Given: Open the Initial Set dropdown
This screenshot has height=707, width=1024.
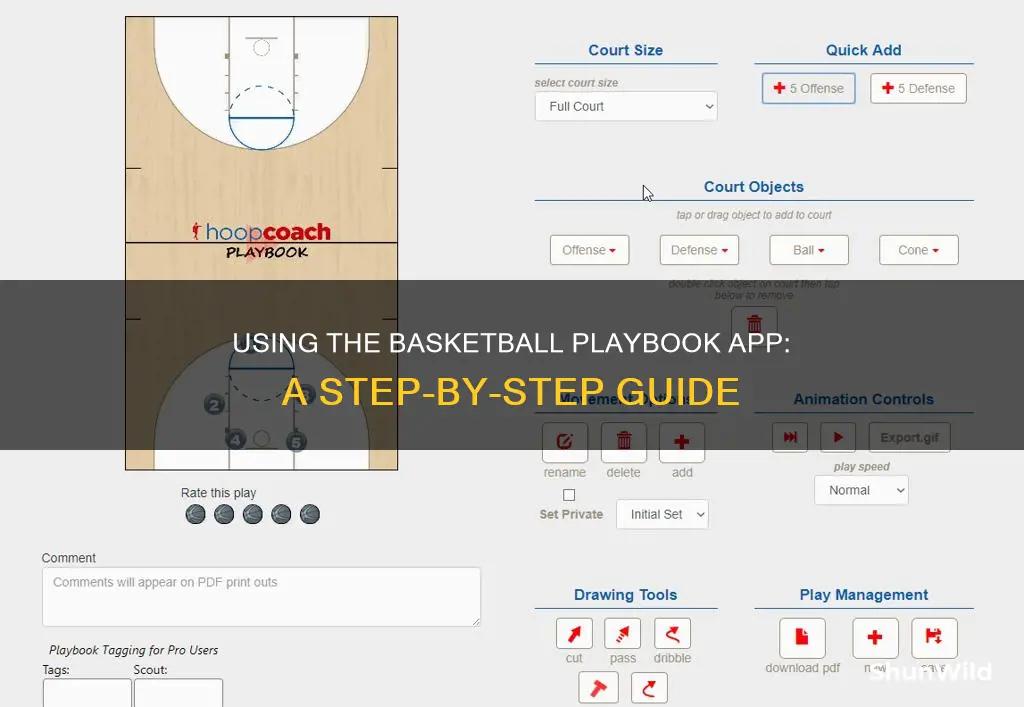Looking at the screenshot, I should (662, 514).
